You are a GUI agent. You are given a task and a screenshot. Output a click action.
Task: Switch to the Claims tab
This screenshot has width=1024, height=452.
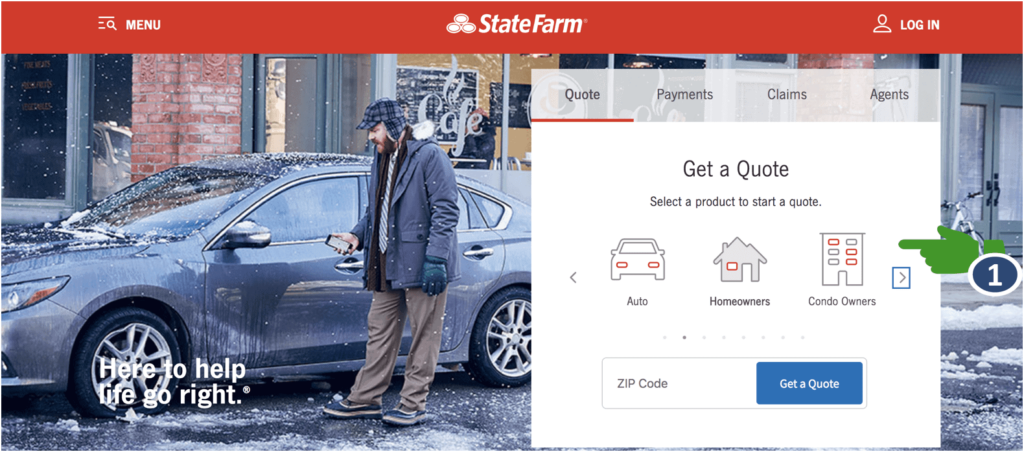point(787,94)
